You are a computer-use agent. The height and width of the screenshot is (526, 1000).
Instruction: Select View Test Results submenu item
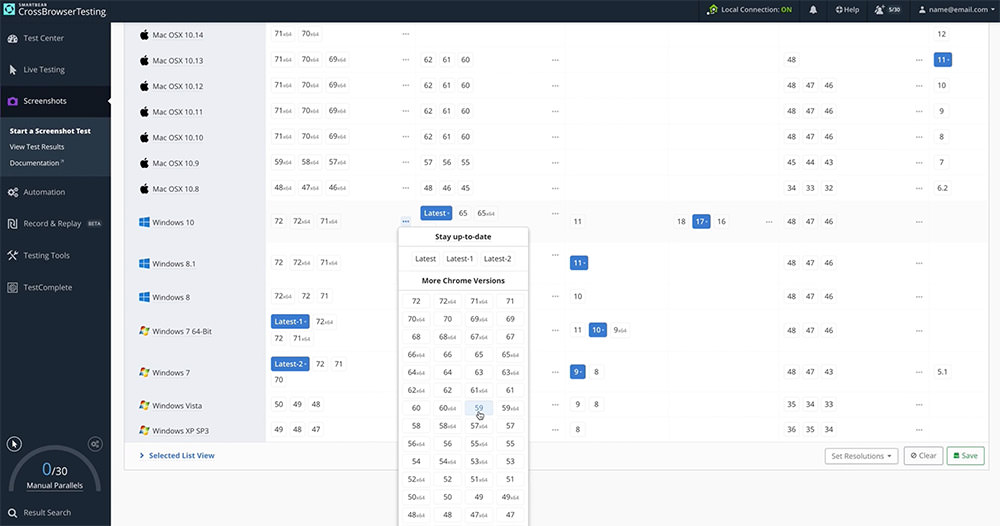pyautogui.click(x=37, y=147)
